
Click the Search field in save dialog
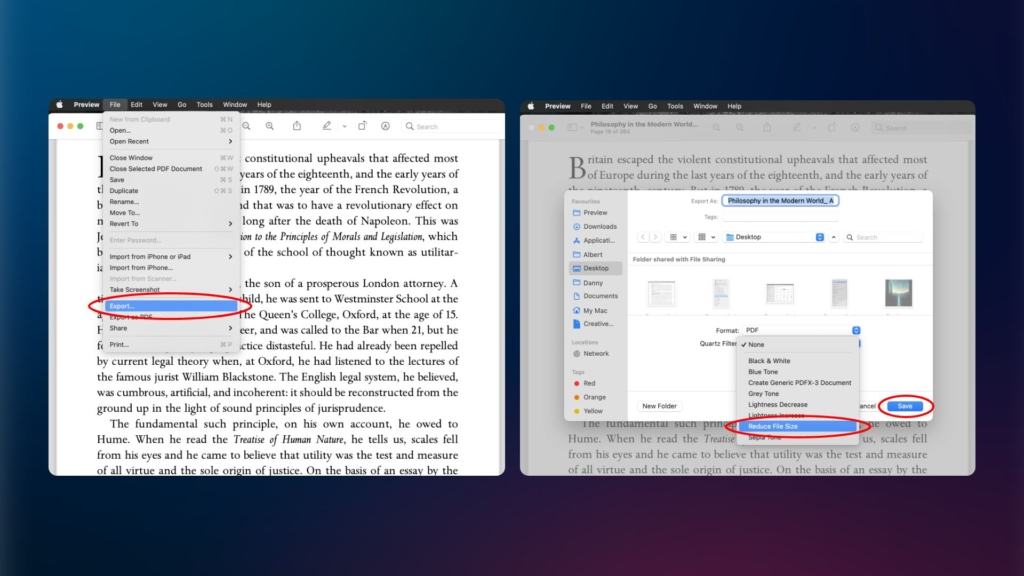tap(883, 237)
